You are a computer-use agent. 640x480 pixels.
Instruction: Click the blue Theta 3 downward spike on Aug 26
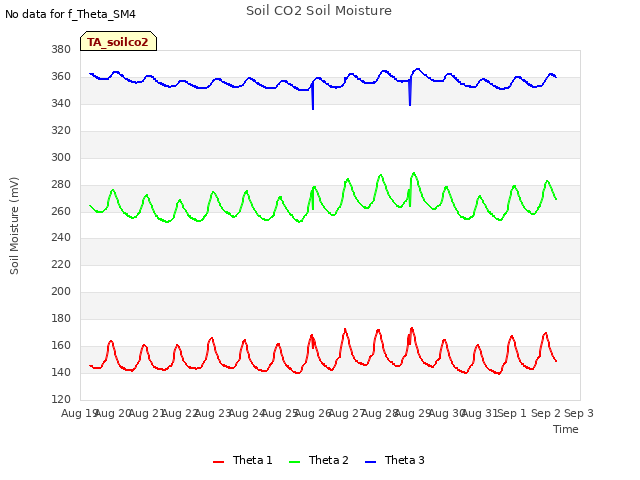(x=313, y=98)
